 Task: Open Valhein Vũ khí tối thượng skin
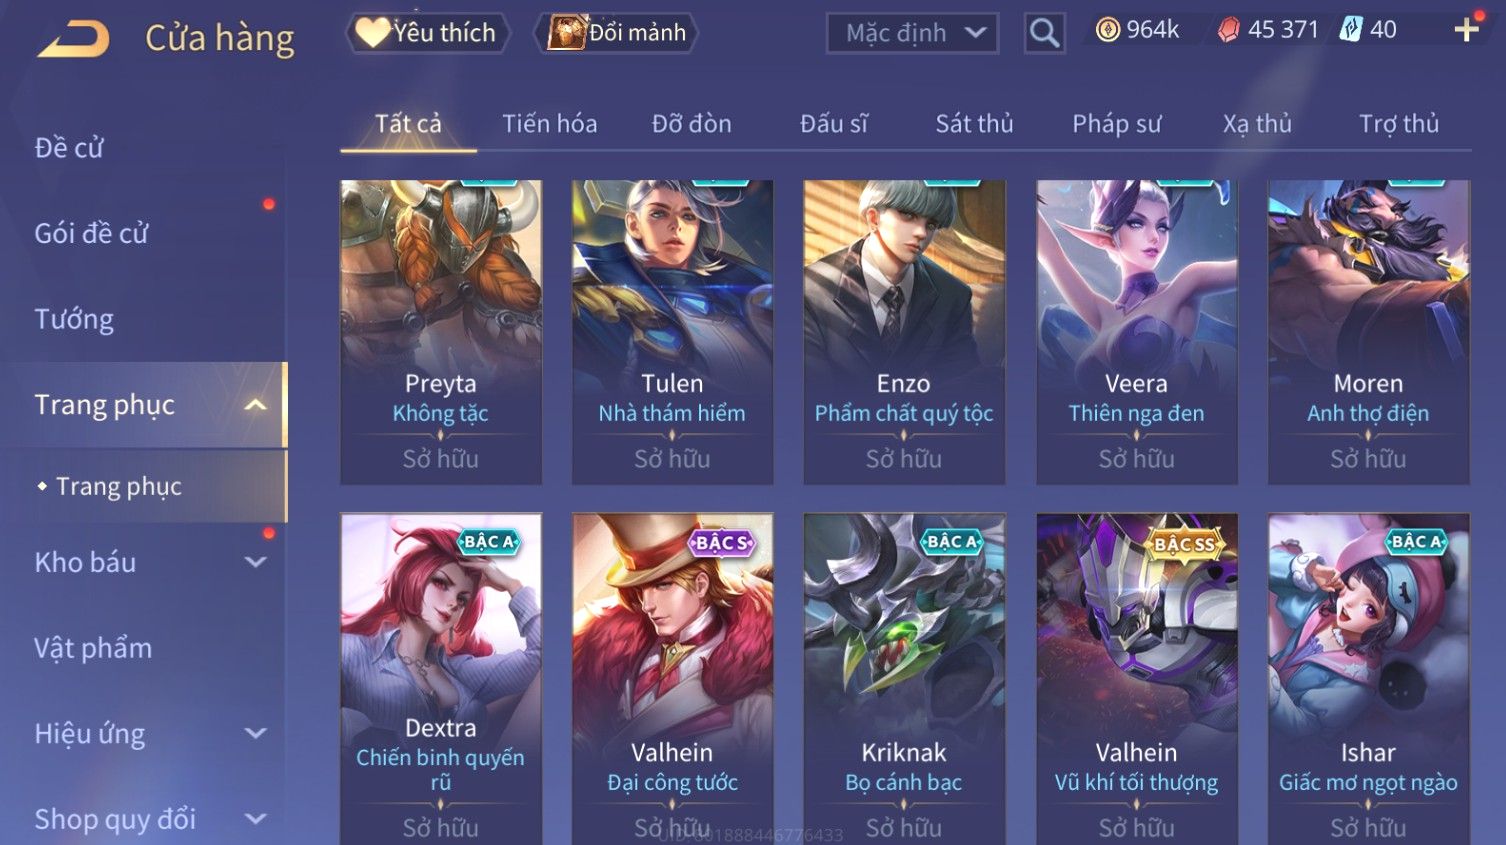point(1136,679)
